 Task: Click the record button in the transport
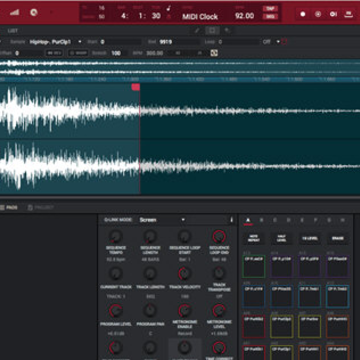[x=303, y=14]
